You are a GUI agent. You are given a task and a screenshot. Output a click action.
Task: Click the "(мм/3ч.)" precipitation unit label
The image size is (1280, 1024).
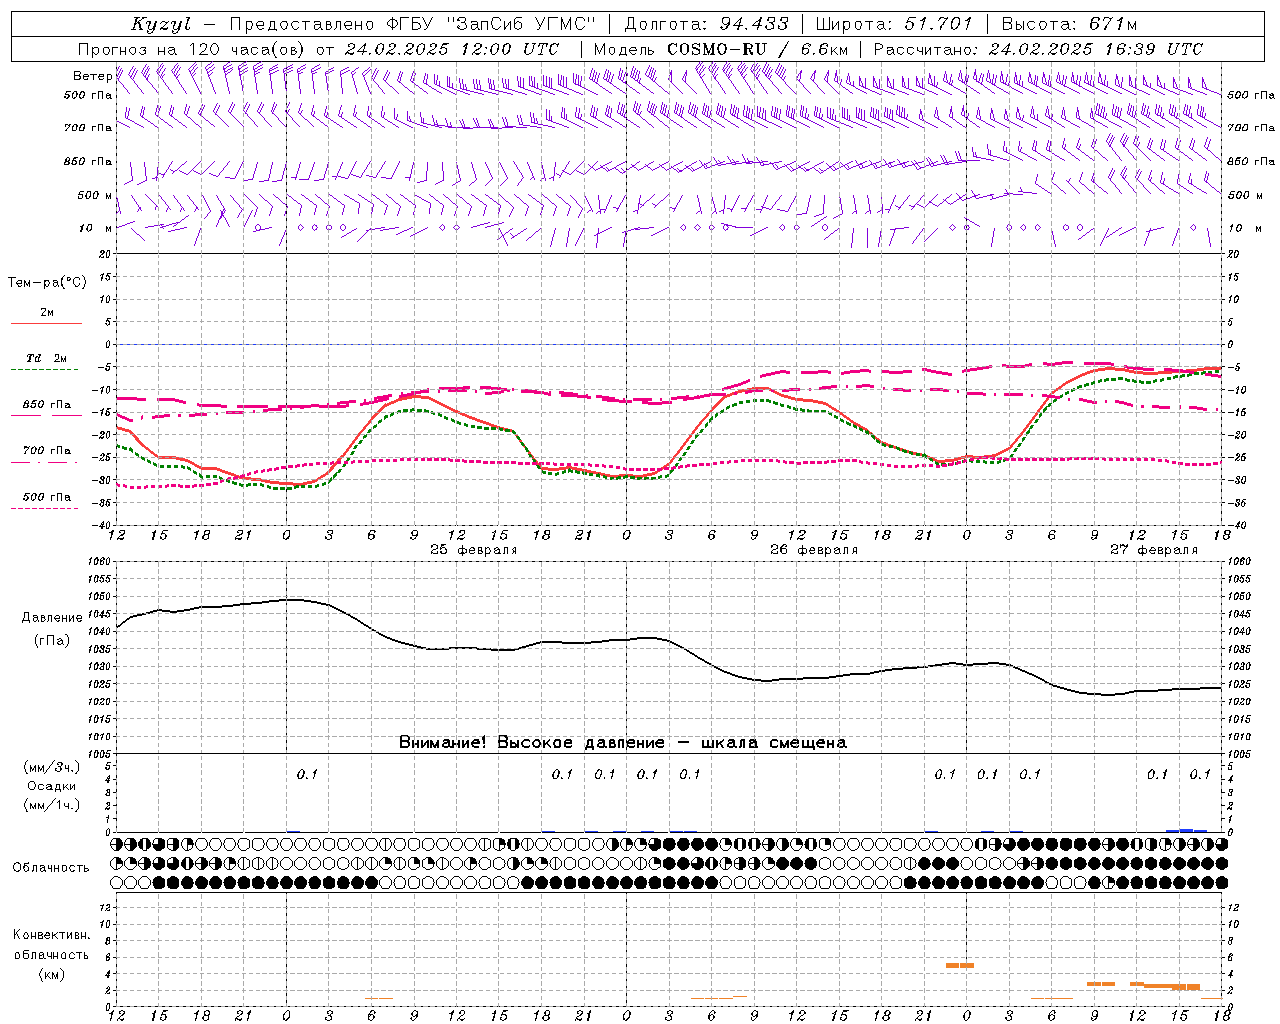[x=52, y=767]
